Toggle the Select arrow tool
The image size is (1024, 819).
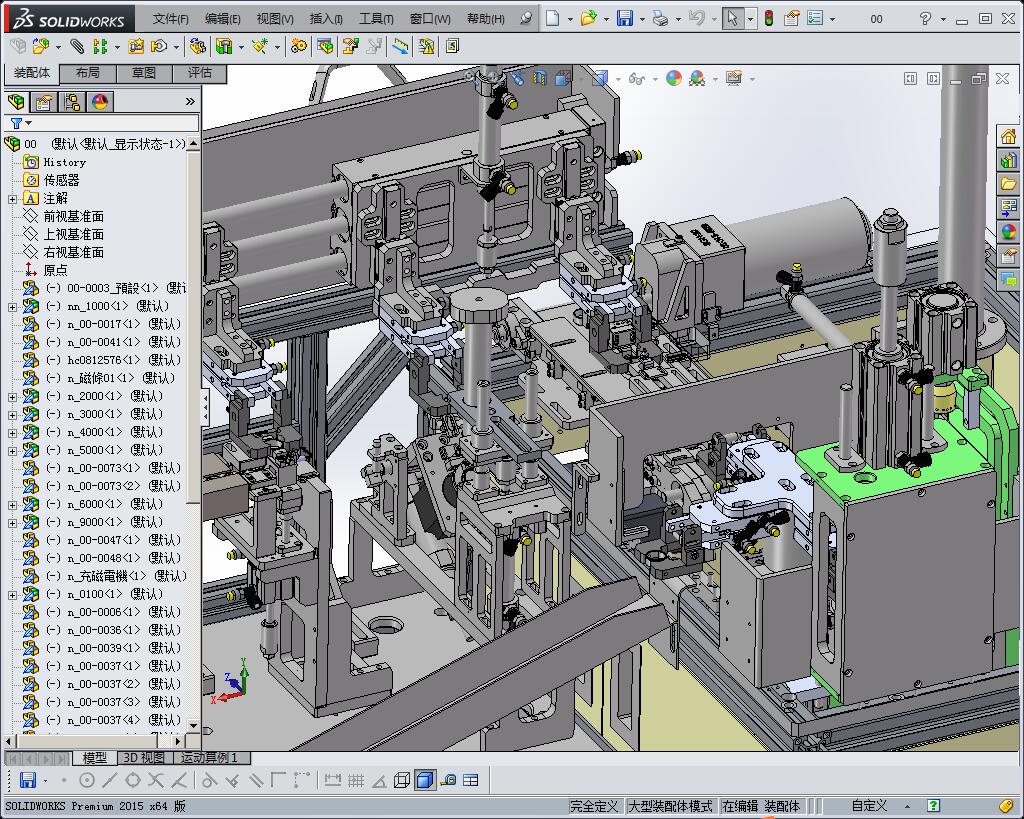point(732,18)
